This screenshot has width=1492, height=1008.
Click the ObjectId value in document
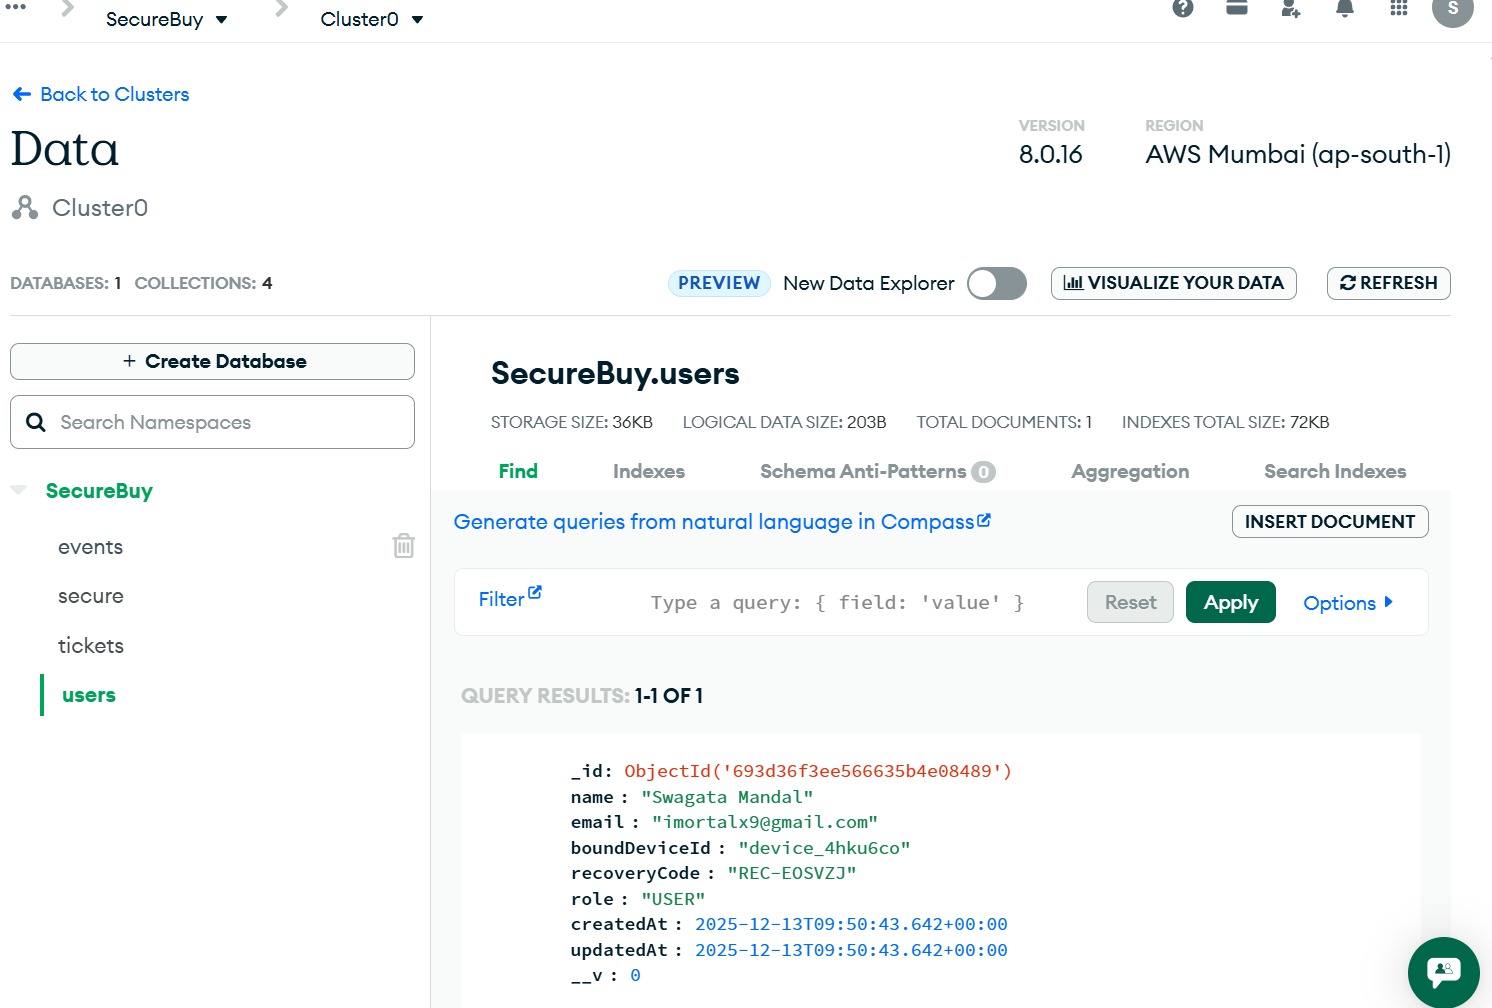pyautogui.click(x=818, y=771)
